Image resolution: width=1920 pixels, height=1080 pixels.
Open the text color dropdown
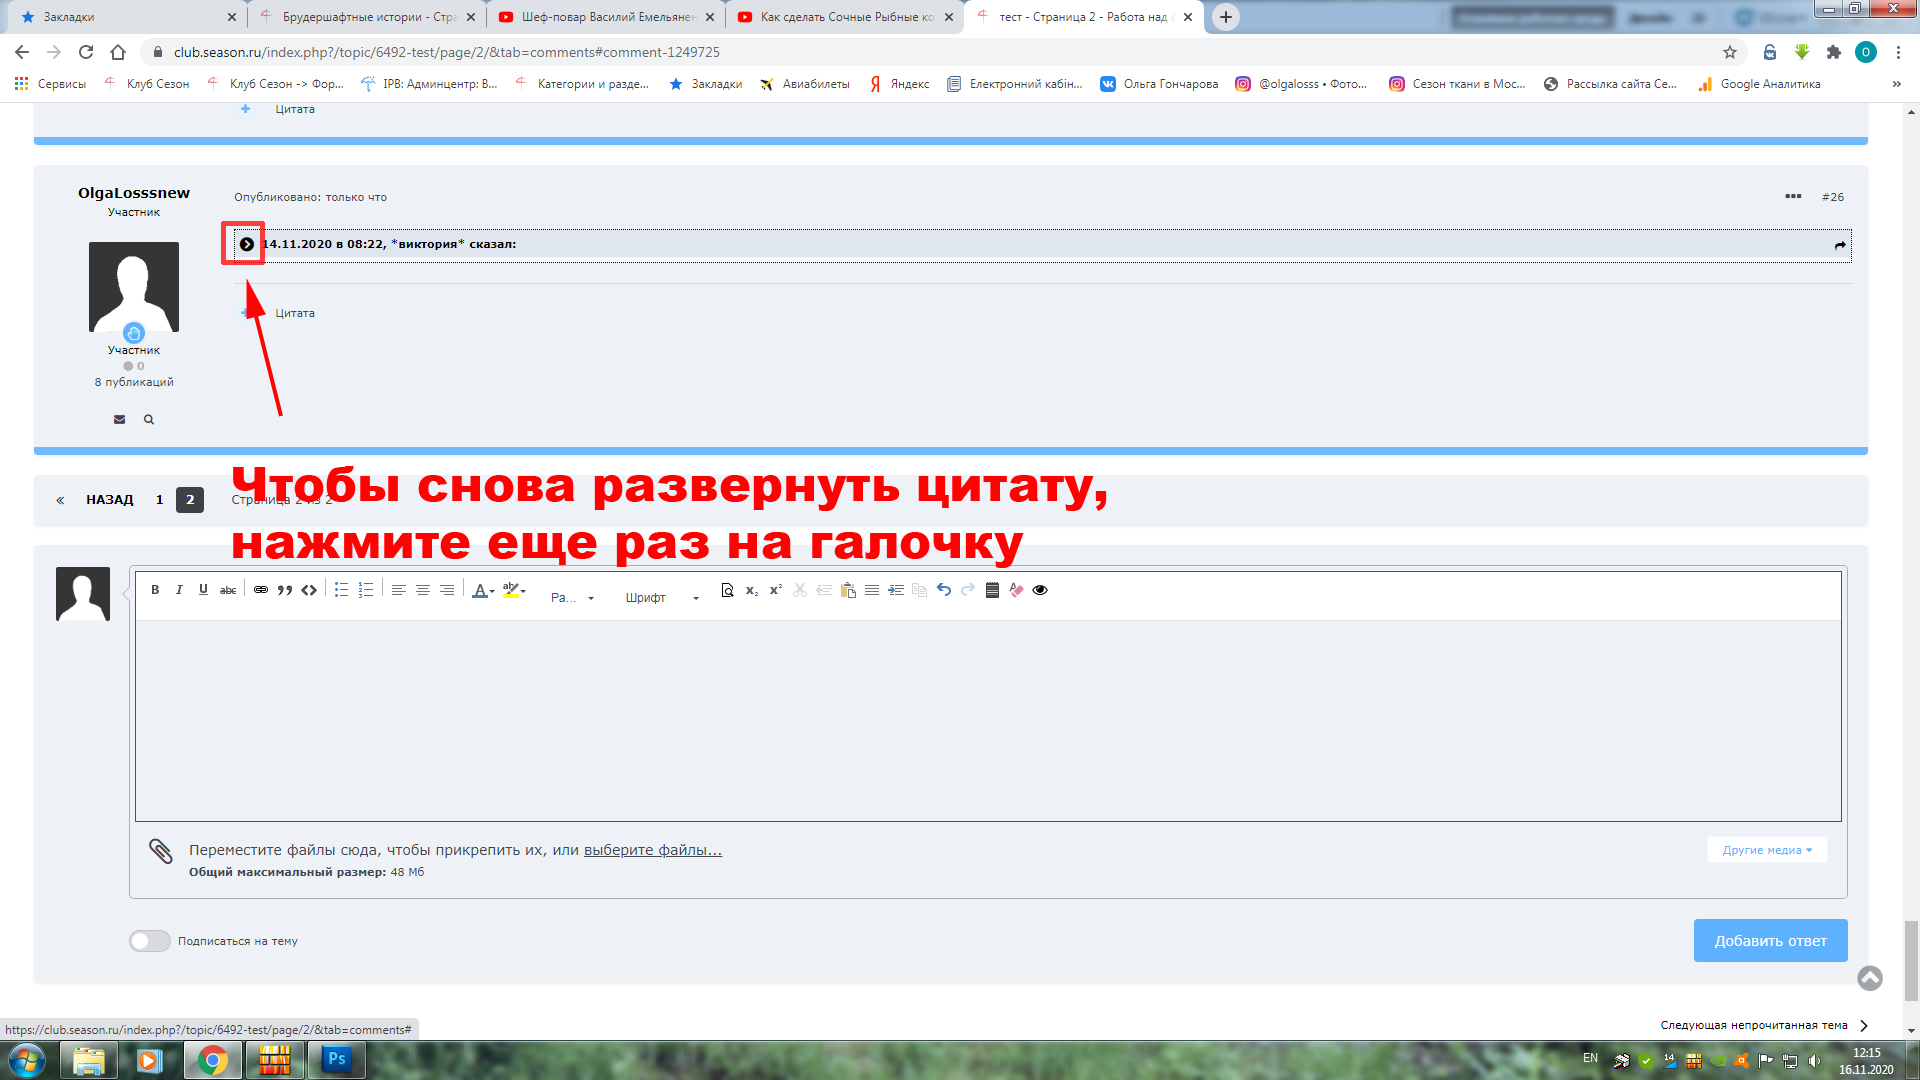tap(483, 590)
